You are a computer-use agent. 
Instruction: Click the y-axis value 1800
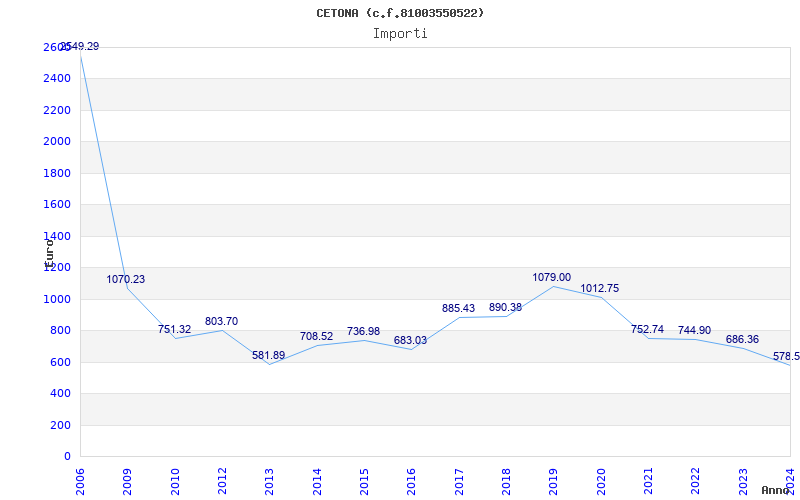(57, 173)
